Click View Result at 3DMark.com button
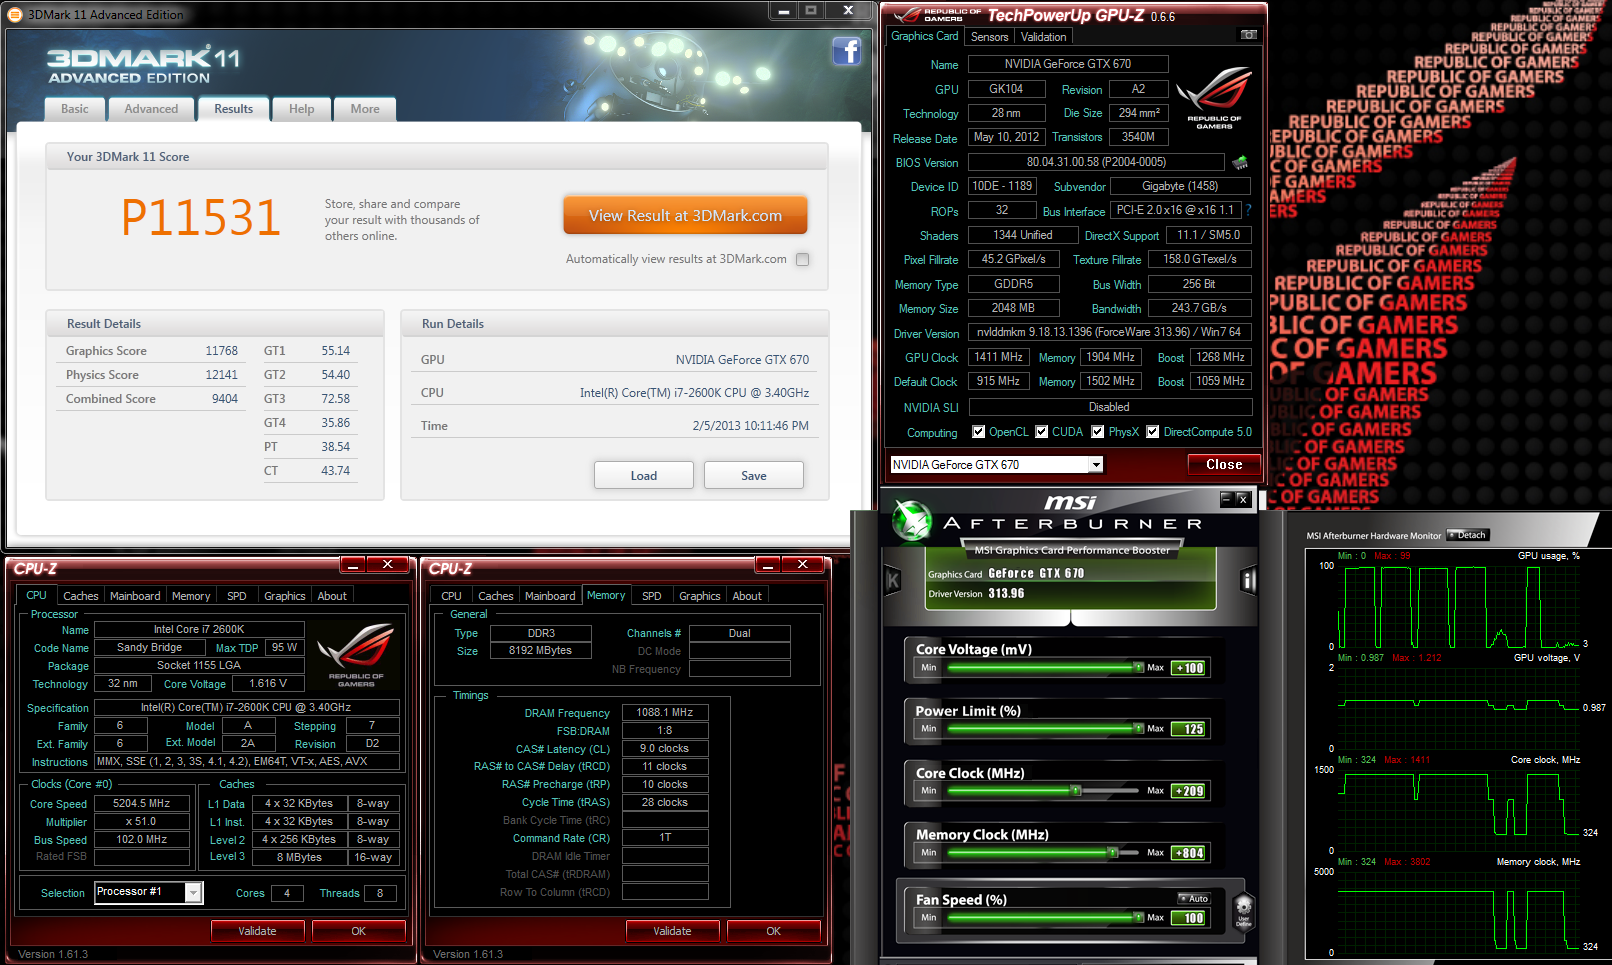 [x=685, y=215]
